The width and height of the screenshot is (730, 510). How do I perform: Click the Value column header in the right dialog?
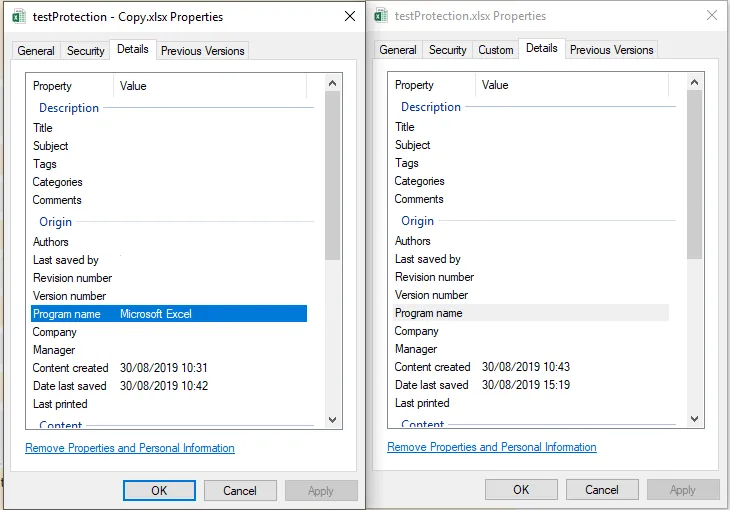point(496,85)
